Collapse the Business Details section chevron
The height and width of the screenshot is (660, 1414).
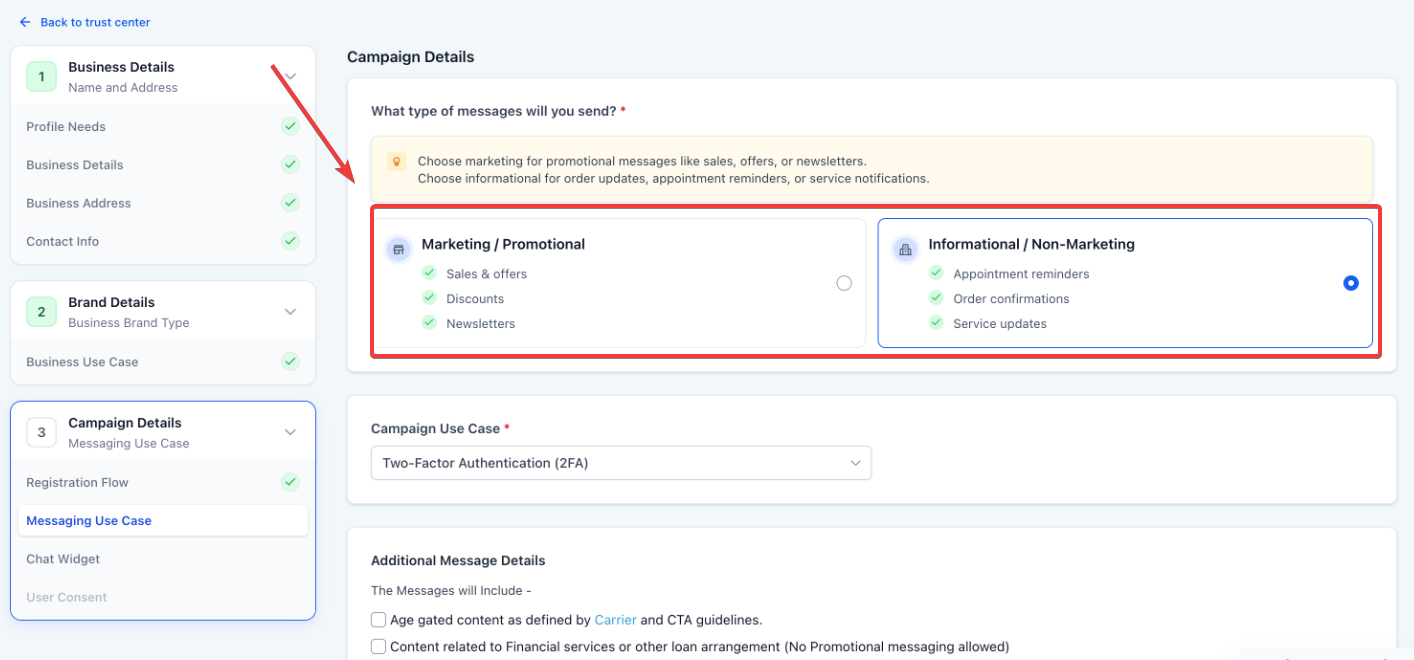coord(290,76)
